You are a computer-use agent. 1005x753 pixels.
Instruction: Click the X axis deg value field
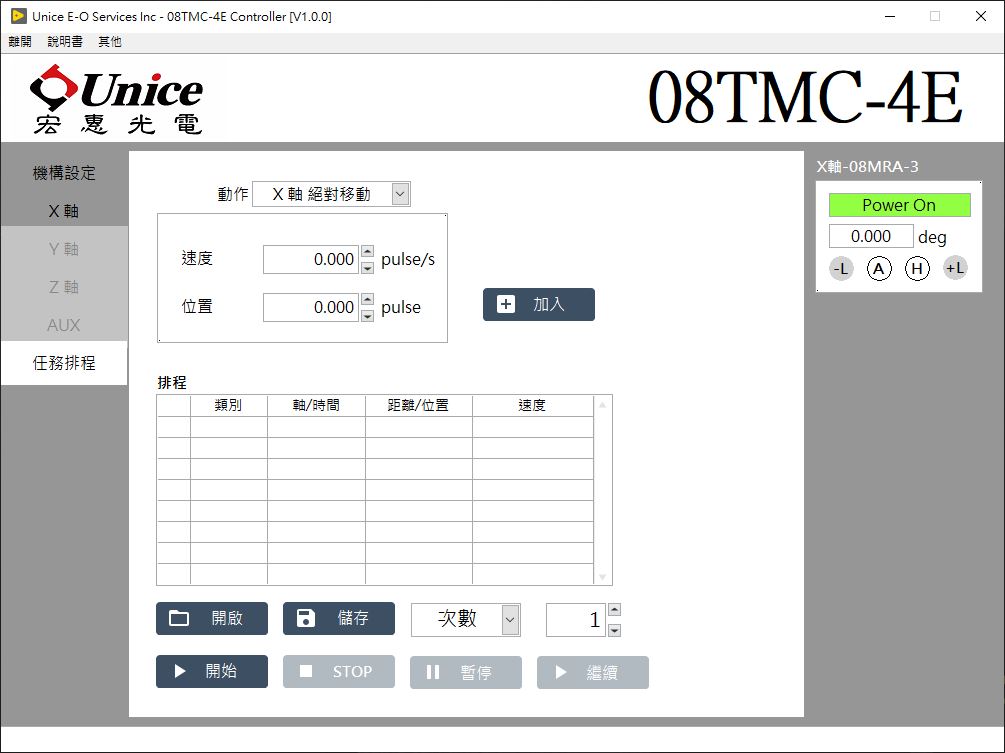[871, 236]
